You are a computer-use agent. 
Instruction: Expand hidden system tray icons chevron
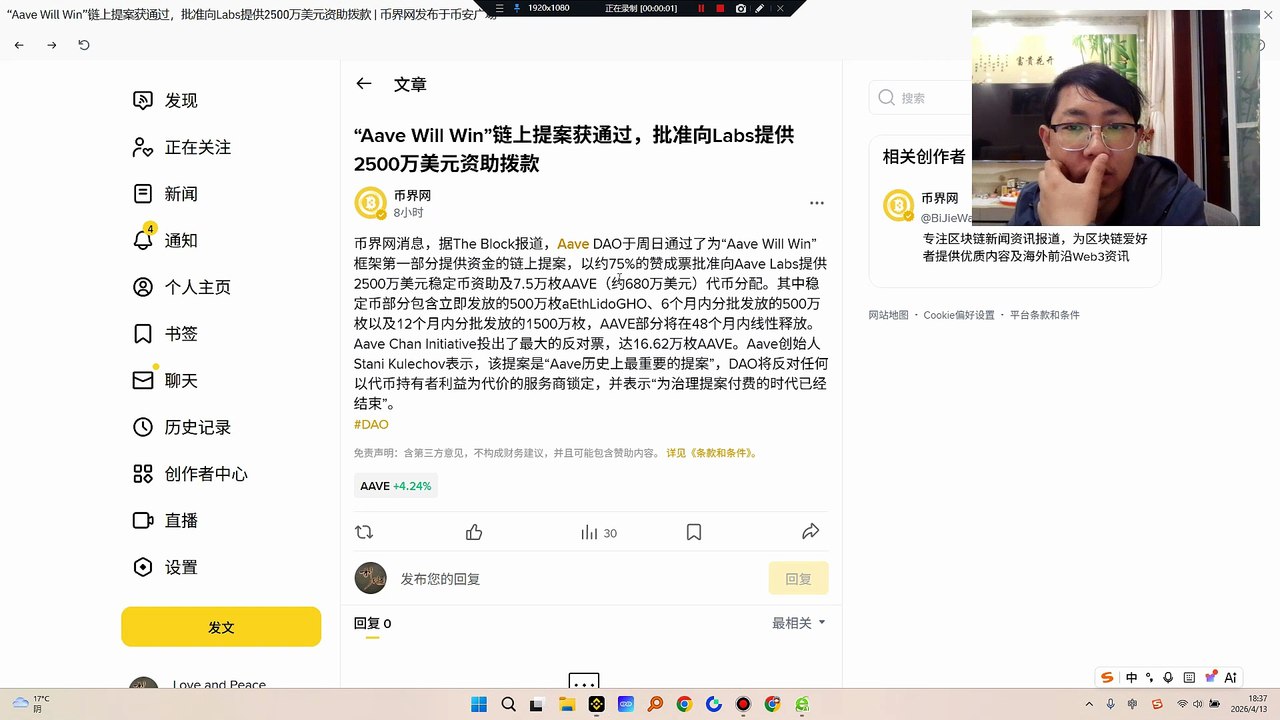coord(1091,704)
